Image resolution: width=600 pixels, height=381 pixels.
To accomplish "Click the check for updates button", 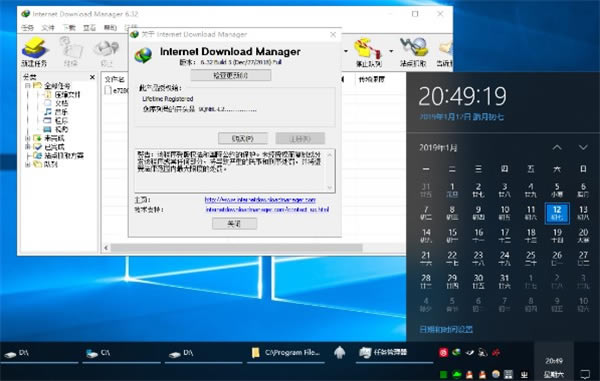I will tap(231, 75).
